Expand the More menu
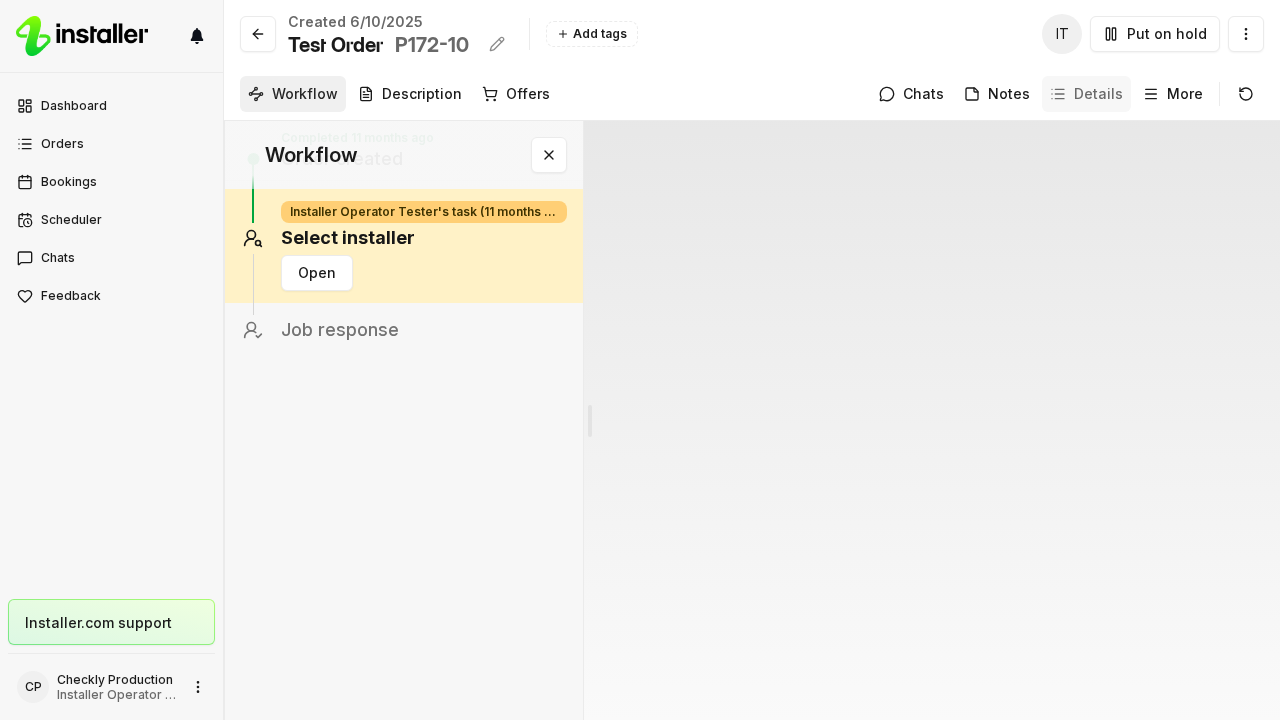1280x720 pixels. [1173, 94]
